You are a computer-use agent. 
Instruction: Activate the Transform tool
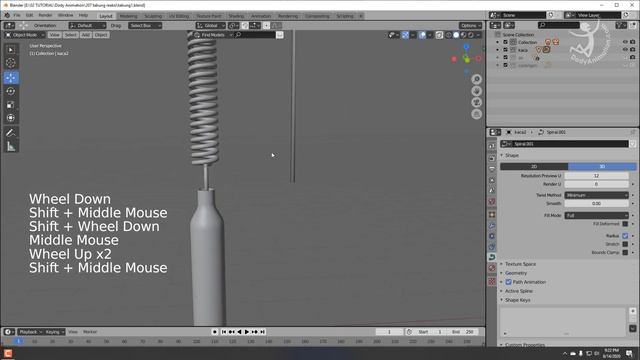pyautogui.click(x=11, y=118)
